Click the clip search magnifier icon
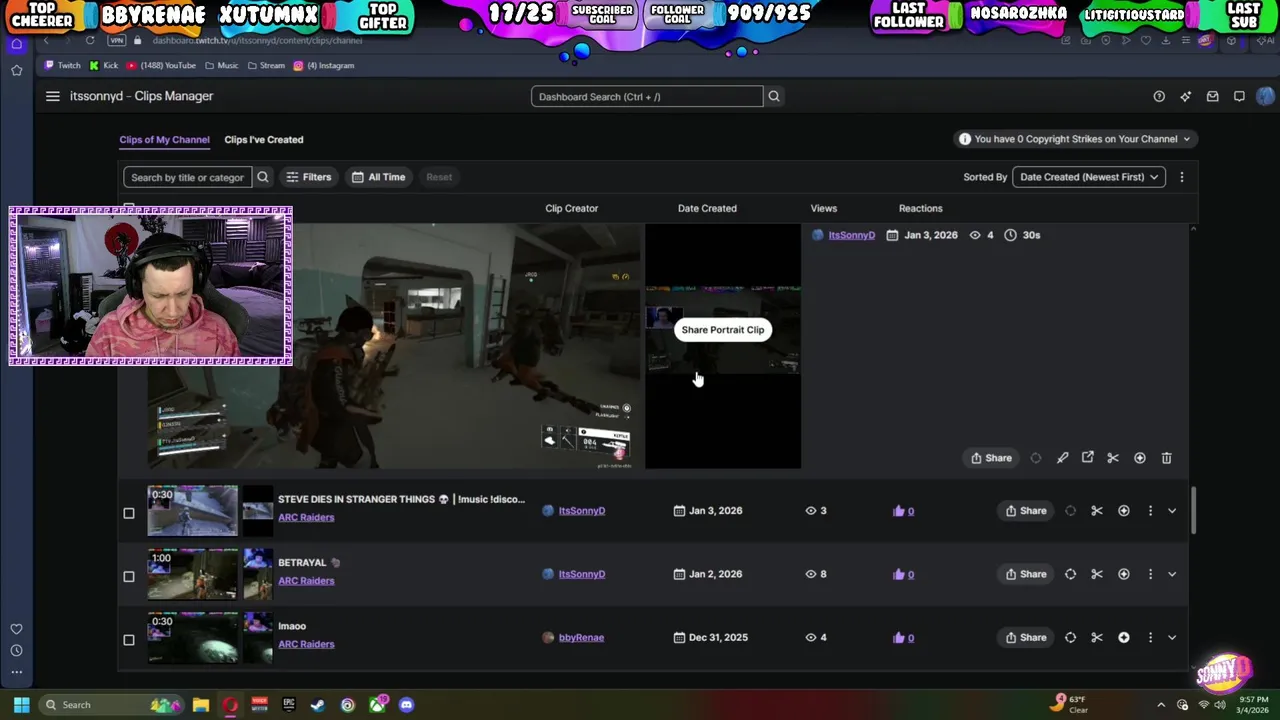The image size is (1280, 720). pos(263,177)
